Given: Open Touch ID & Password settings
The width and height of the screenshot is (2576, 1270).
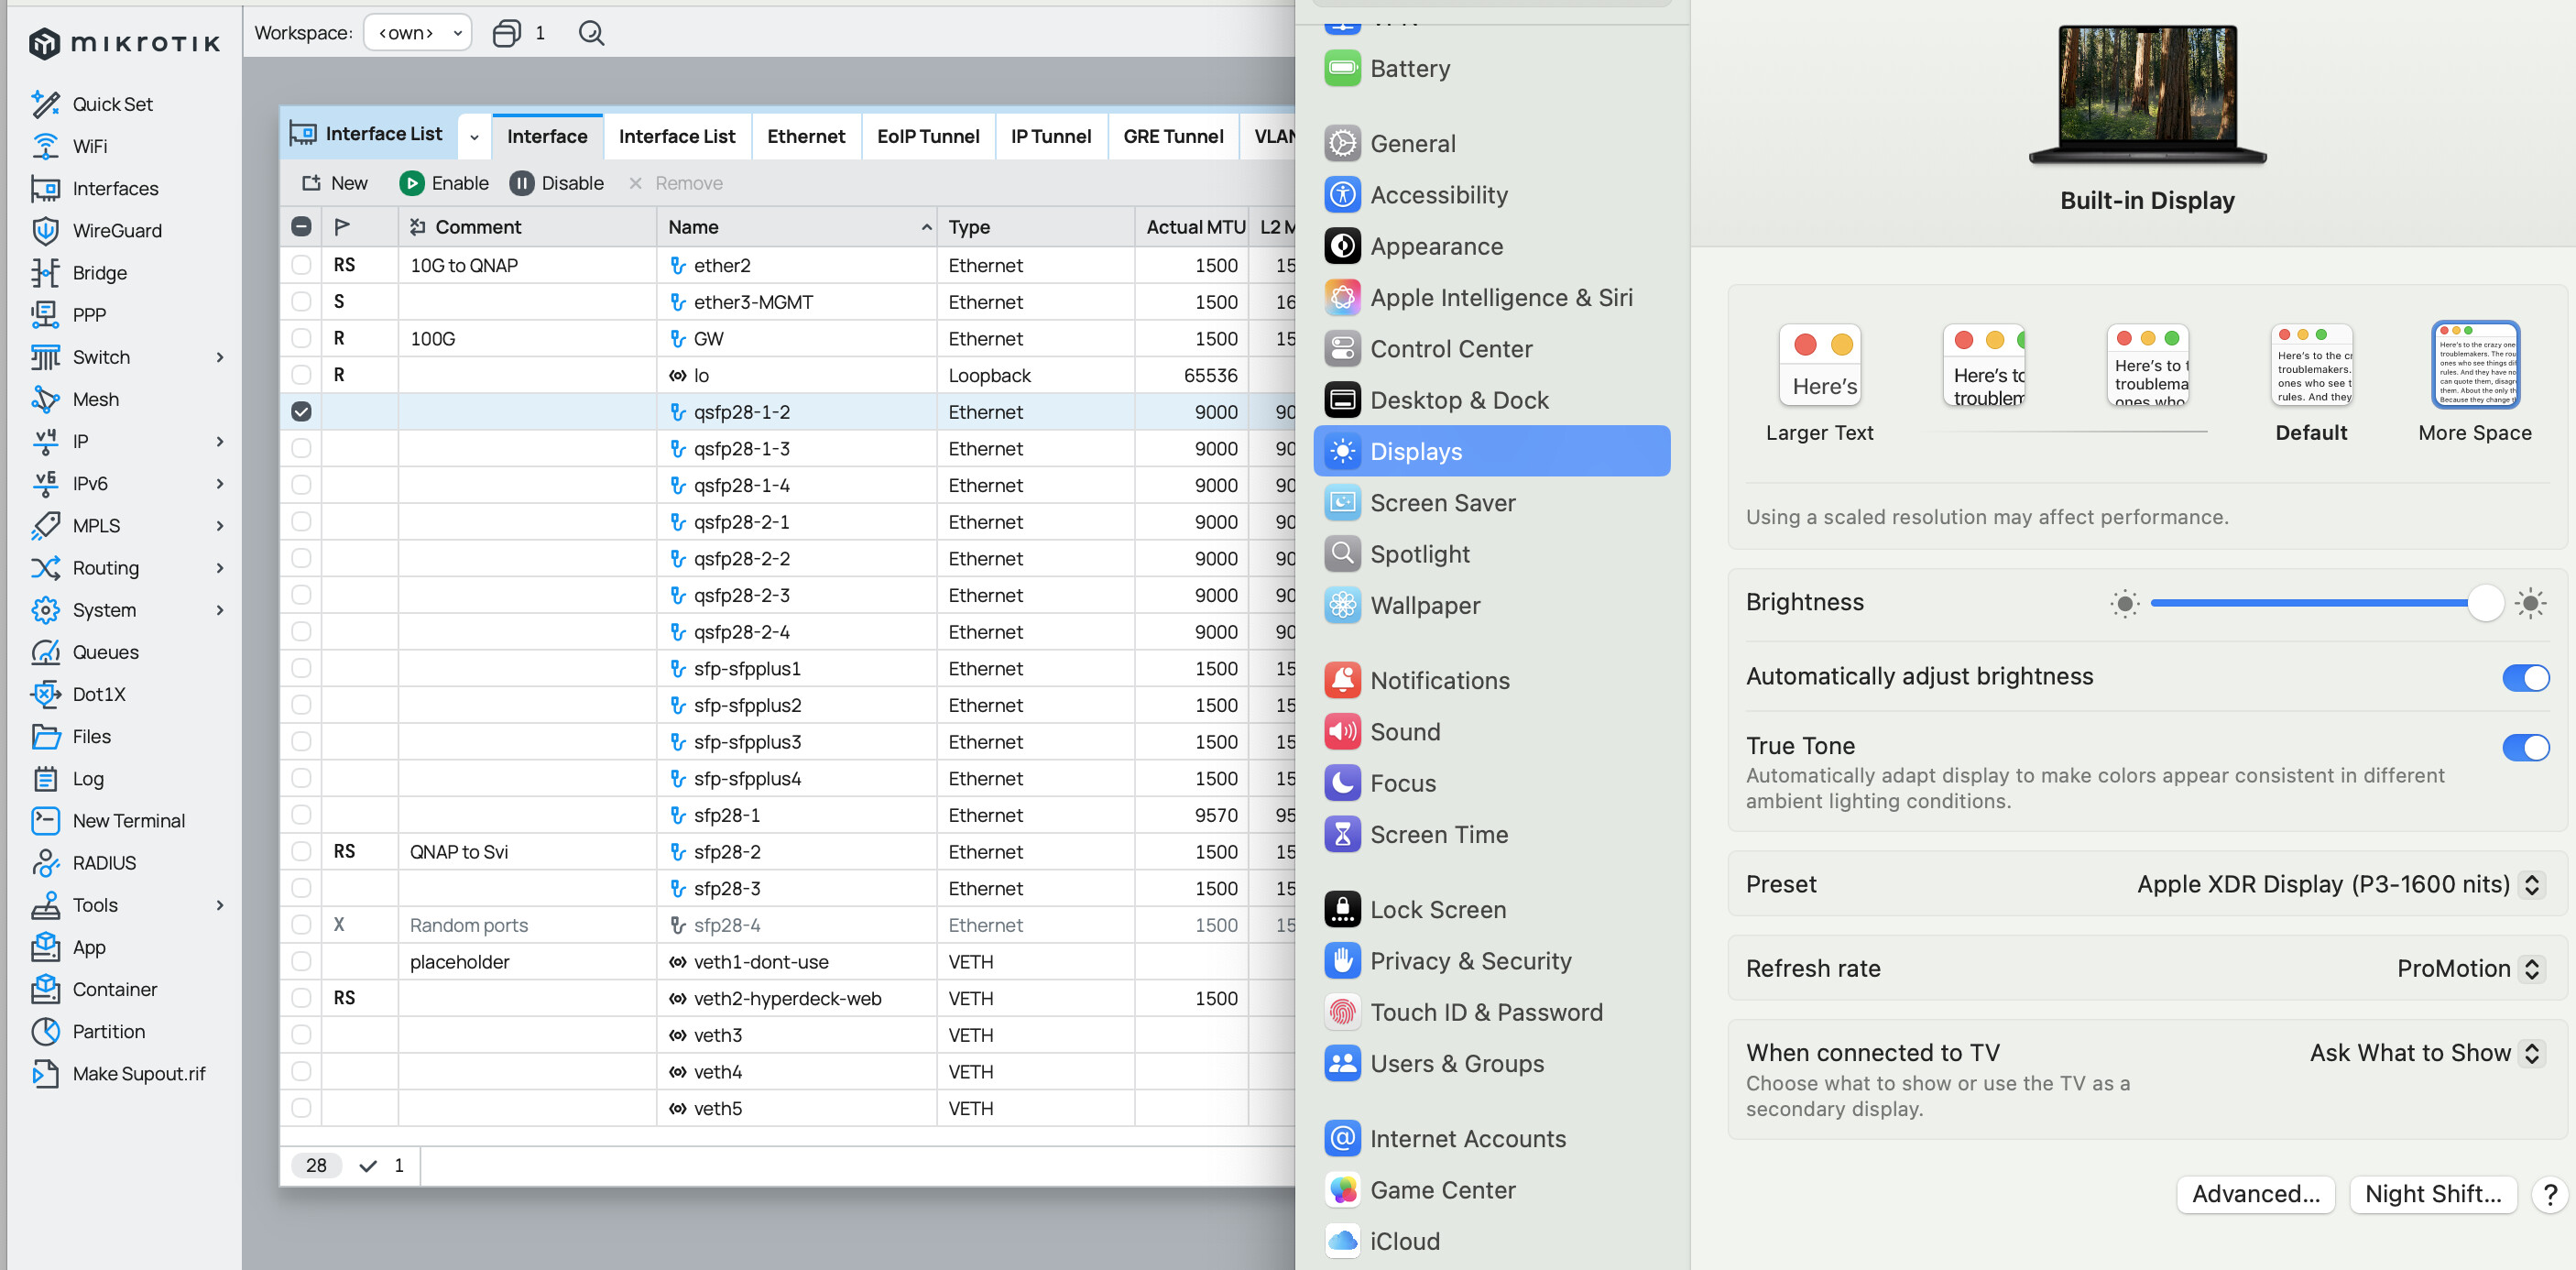Looking at the screenshot, I should pyautogui.click(x=1463, y=1012).
